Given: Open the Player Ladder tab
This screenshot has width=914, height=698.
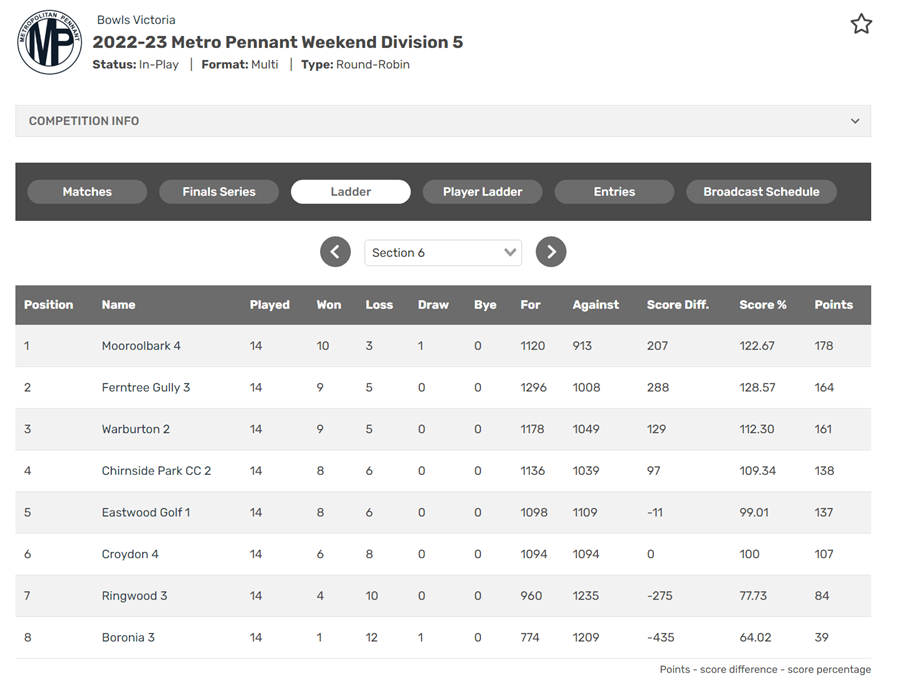Looking at the screenshot, I should (x=482, y=192).
